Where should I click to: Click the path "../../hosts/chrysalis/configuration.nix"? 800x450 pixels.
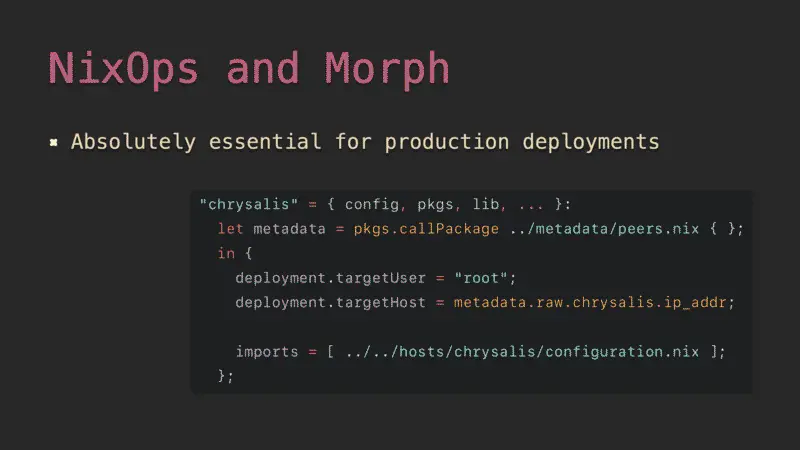(x=522, y=352)
